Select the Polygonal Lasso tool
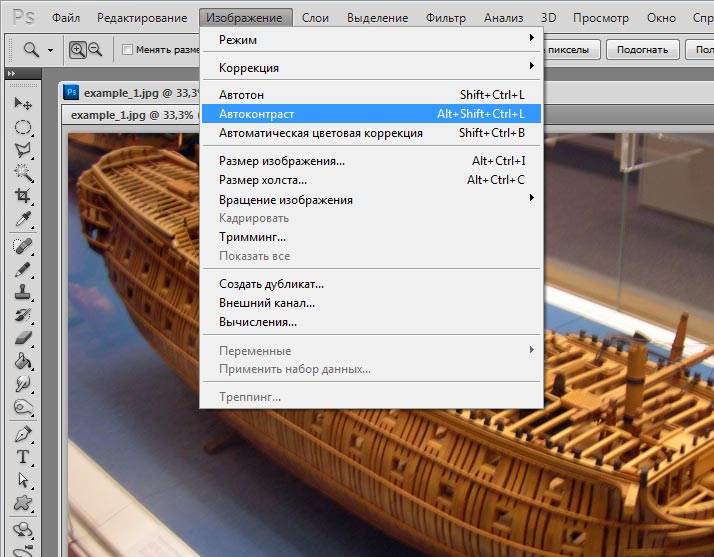The image size is (714, 557). [23, 150]
